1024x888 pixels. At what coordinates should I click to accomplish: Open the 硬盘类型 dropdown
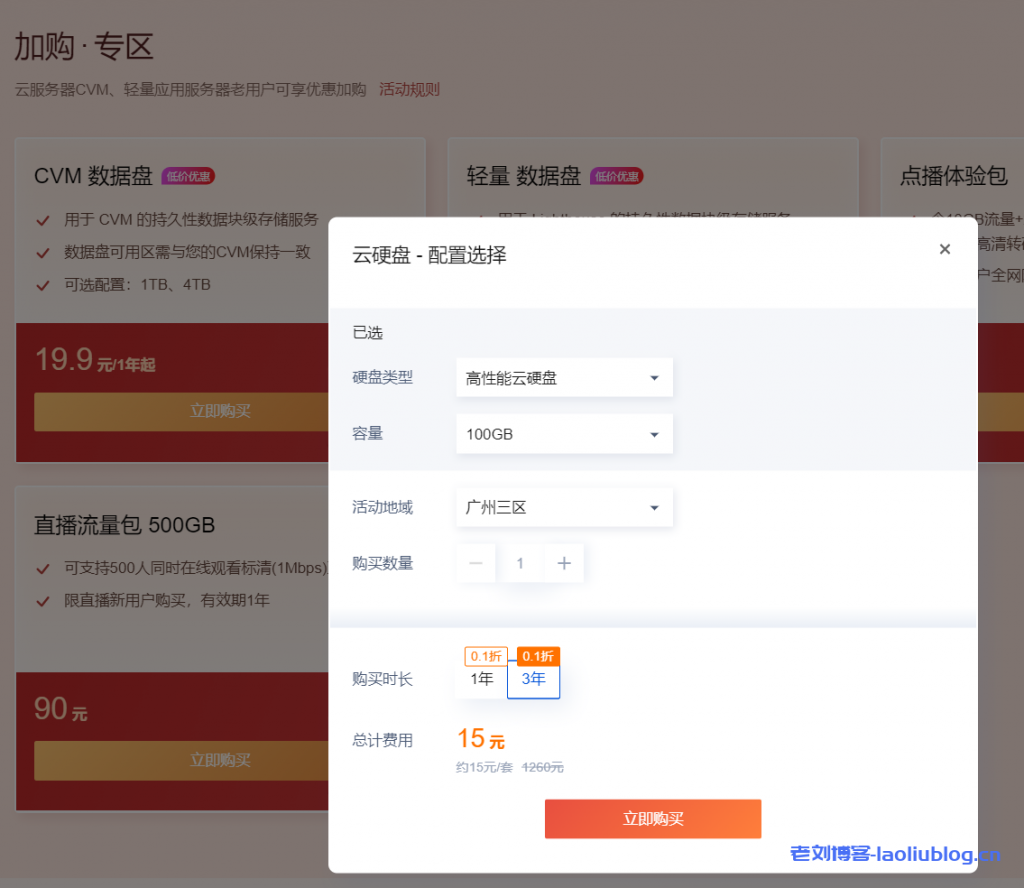pos(564,378)
